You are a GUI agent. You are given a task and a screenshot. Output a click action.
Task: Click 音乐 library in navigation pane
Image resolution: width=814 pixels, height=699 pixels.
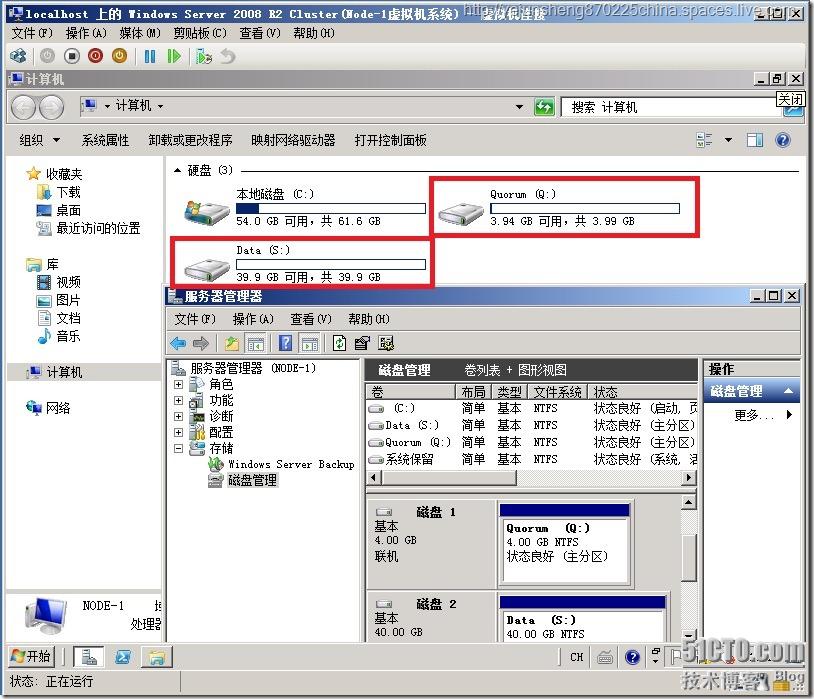coord(68,337)
